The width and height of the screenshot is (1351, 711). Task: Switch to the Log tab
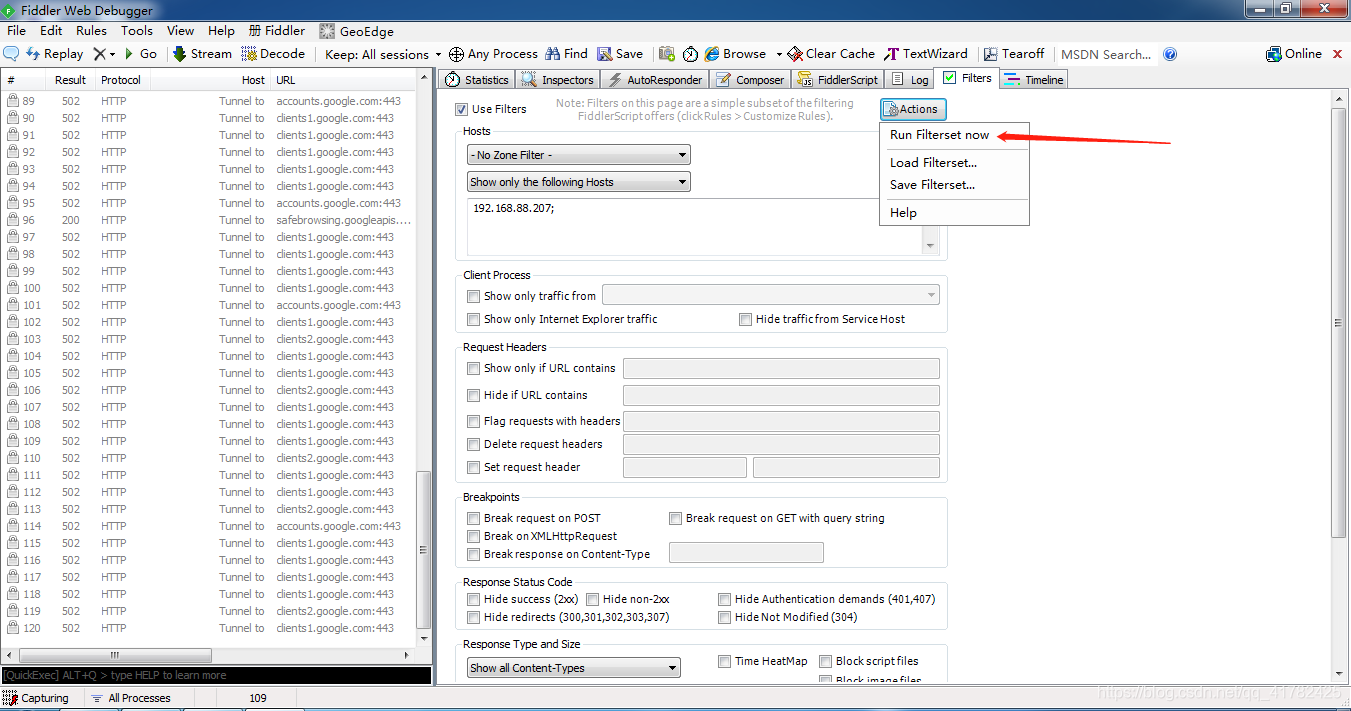coord(911,79)
